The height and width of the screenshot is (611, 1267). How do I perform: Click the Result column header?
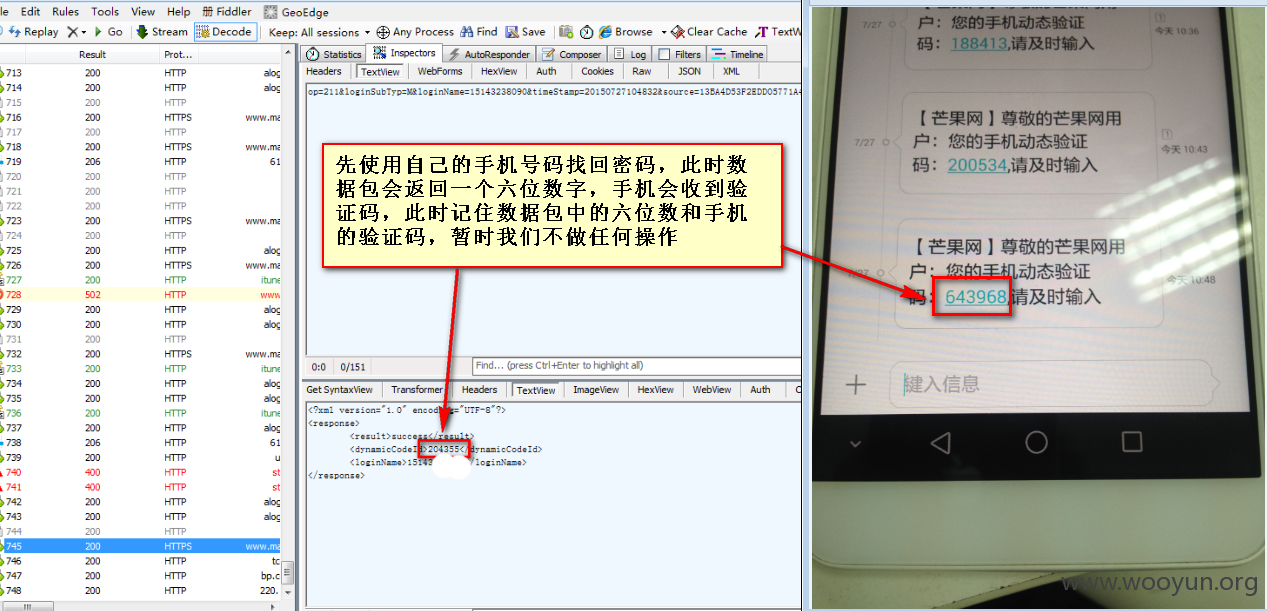pyautogui.click(x=93, y=55)
